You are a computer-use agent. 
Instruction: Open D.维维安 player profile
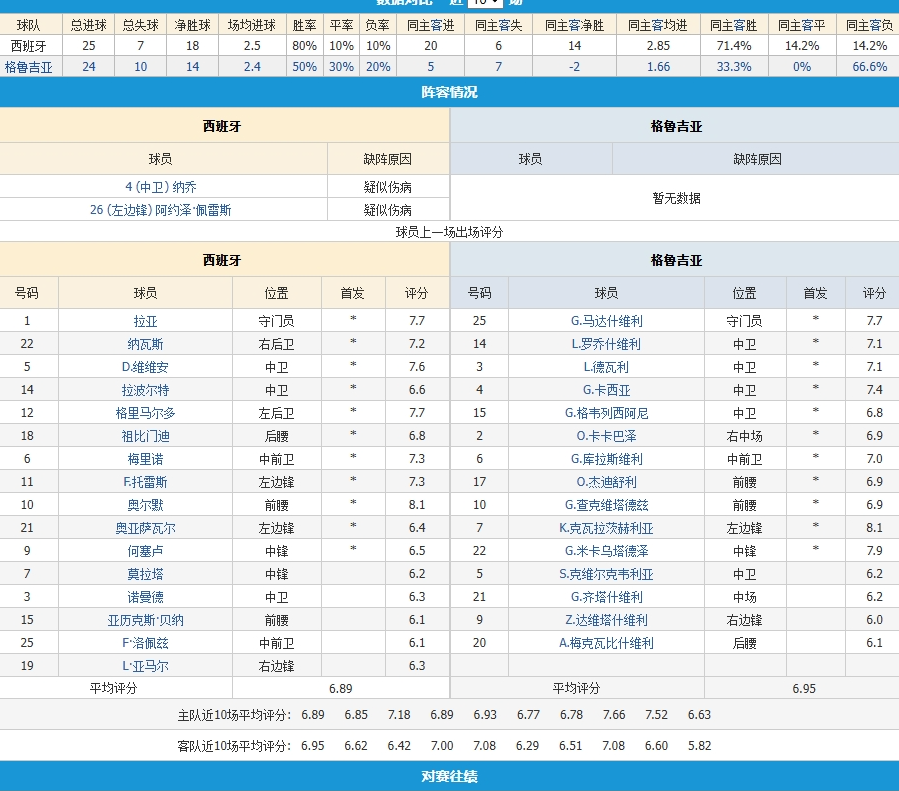pyautogui.click(x=145, y=367)
